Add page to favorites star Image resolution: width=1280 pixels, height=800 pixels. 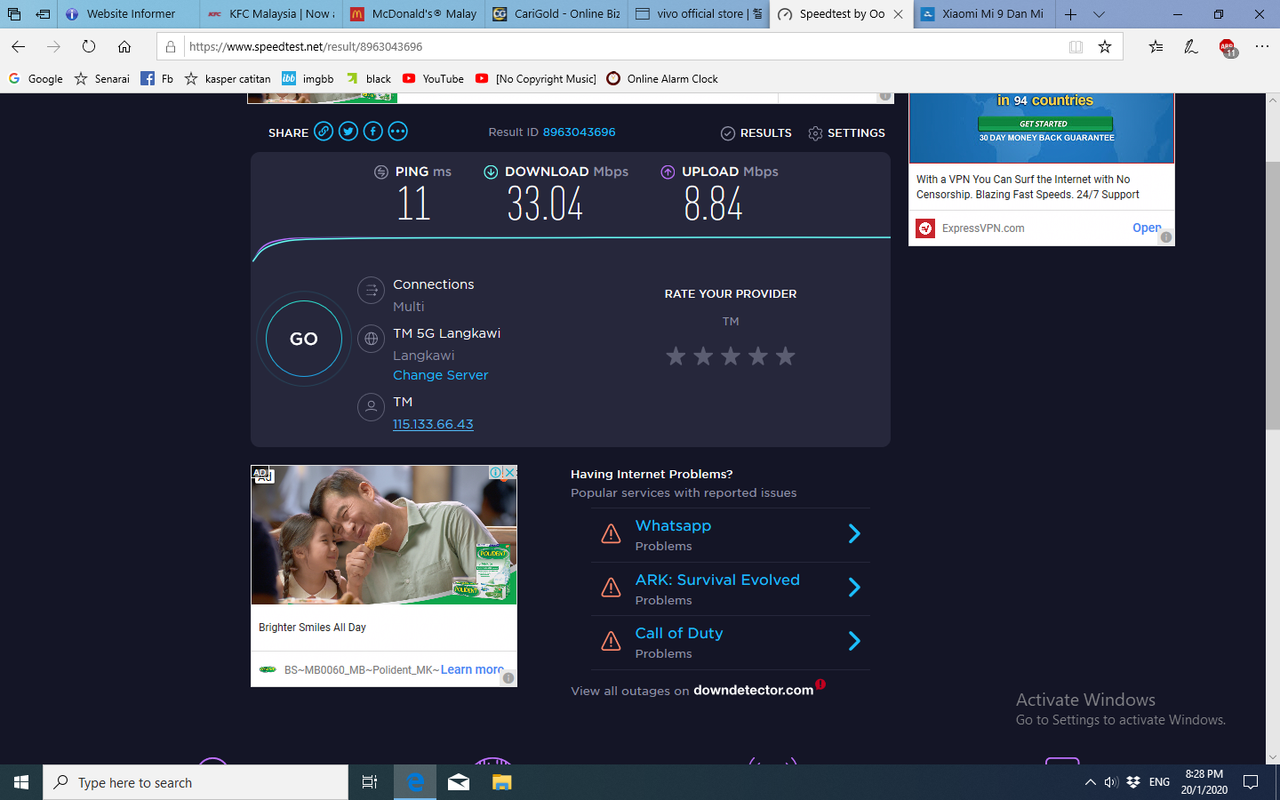coord(1105,46)
